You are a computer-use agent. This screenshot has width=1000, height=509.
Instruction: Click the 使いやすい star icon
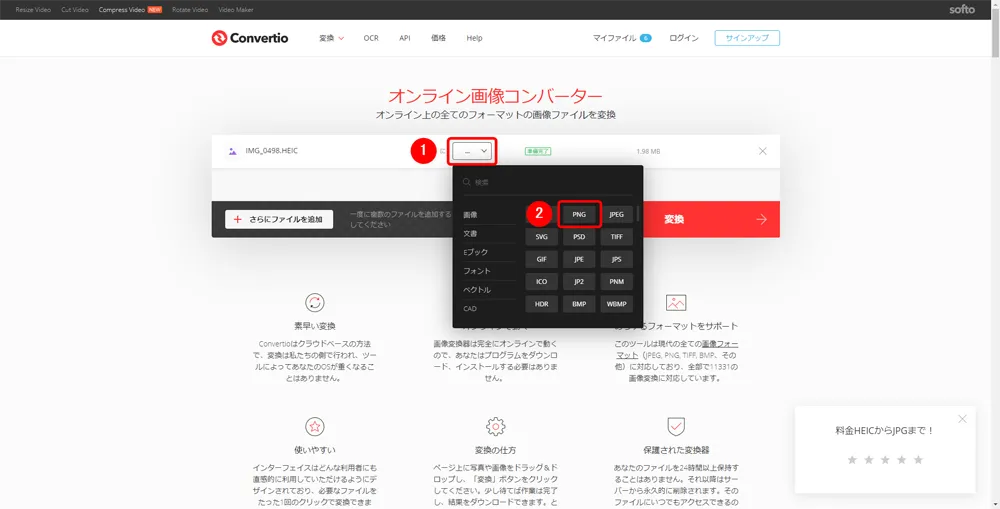314,426
